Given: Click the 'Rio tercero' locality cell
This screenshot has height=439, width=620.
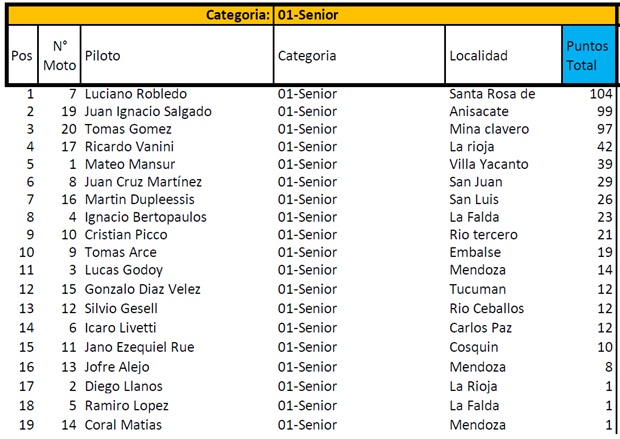Looking at the screenshot, I should pos(485,234).
